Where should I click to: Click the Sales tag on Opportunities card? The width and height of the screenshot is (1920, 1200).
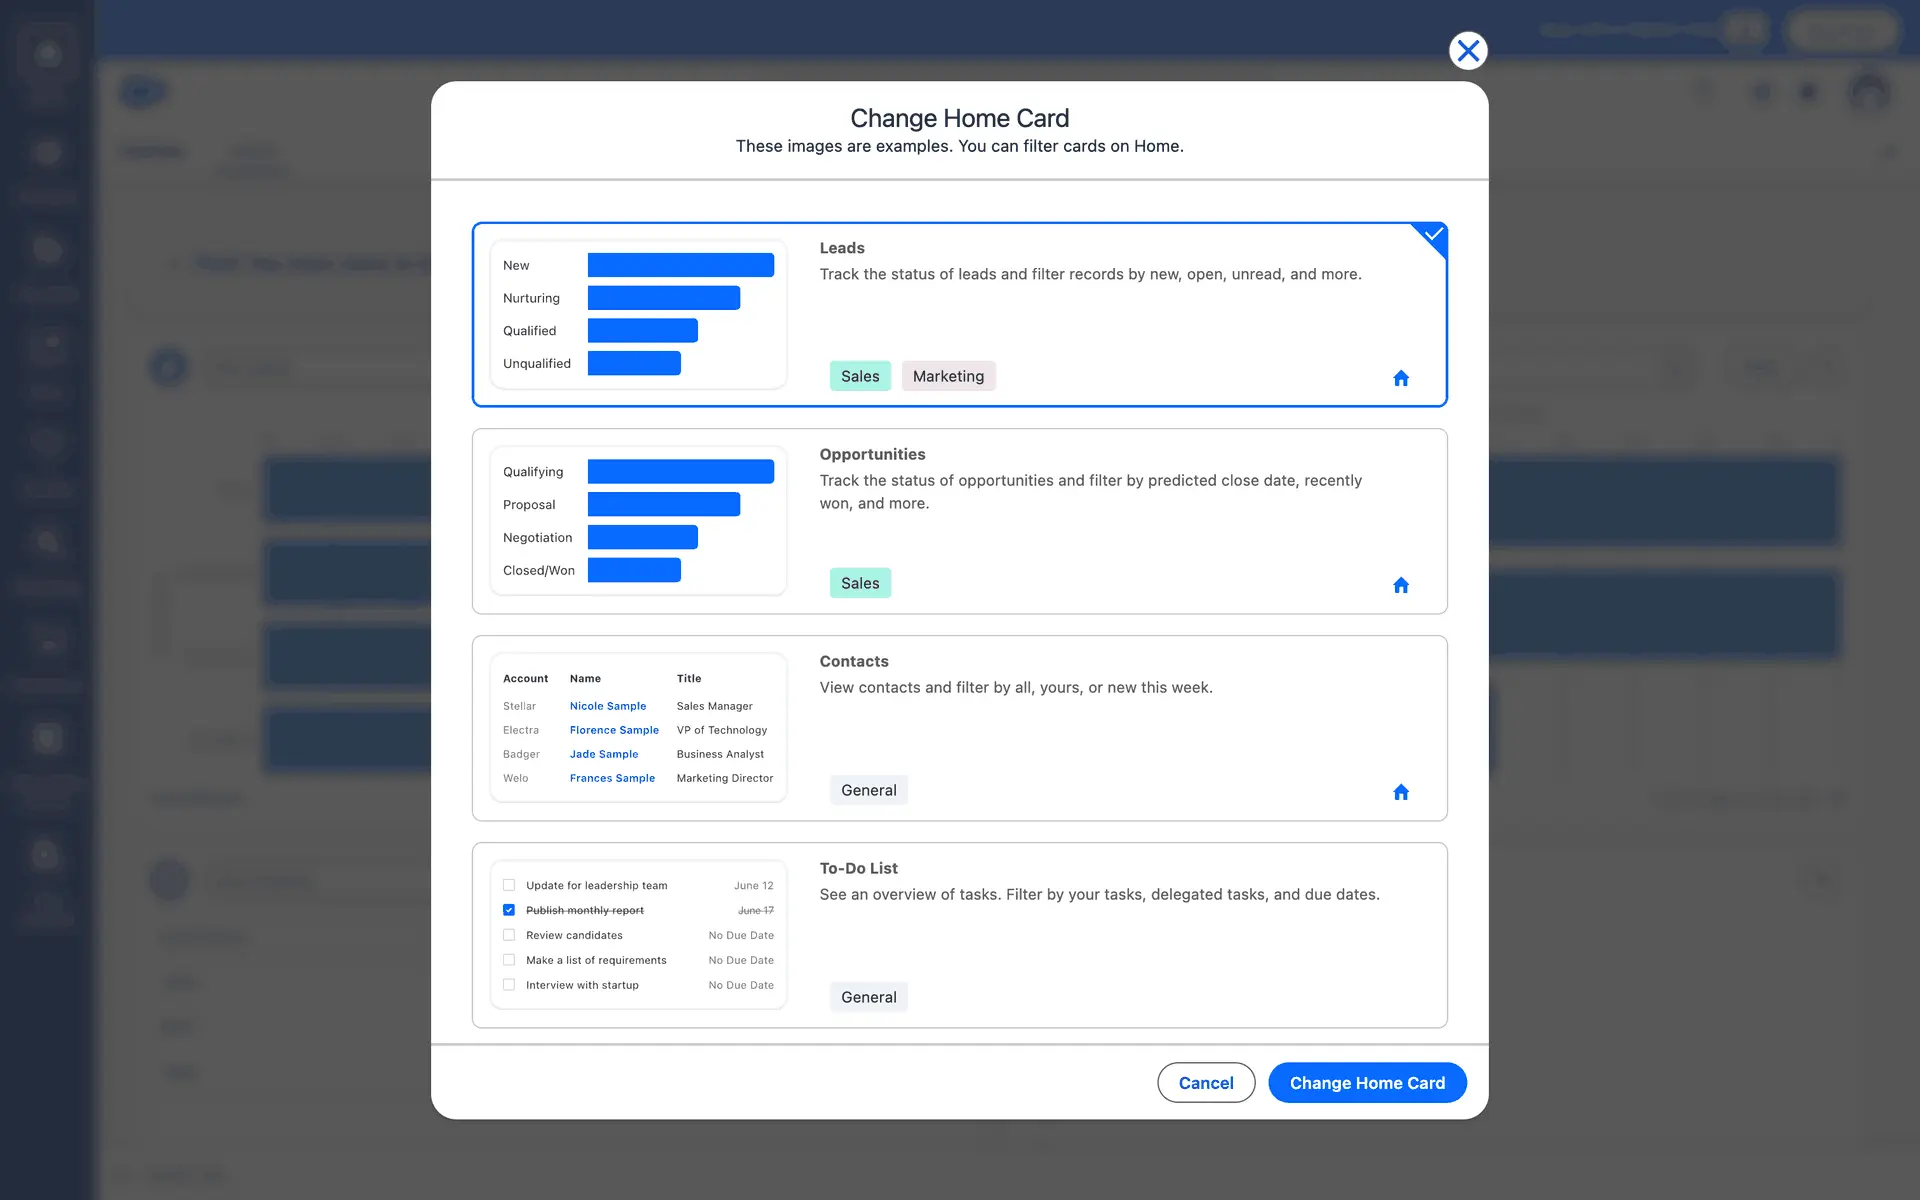pyautogui.click(x=859, y=583)
